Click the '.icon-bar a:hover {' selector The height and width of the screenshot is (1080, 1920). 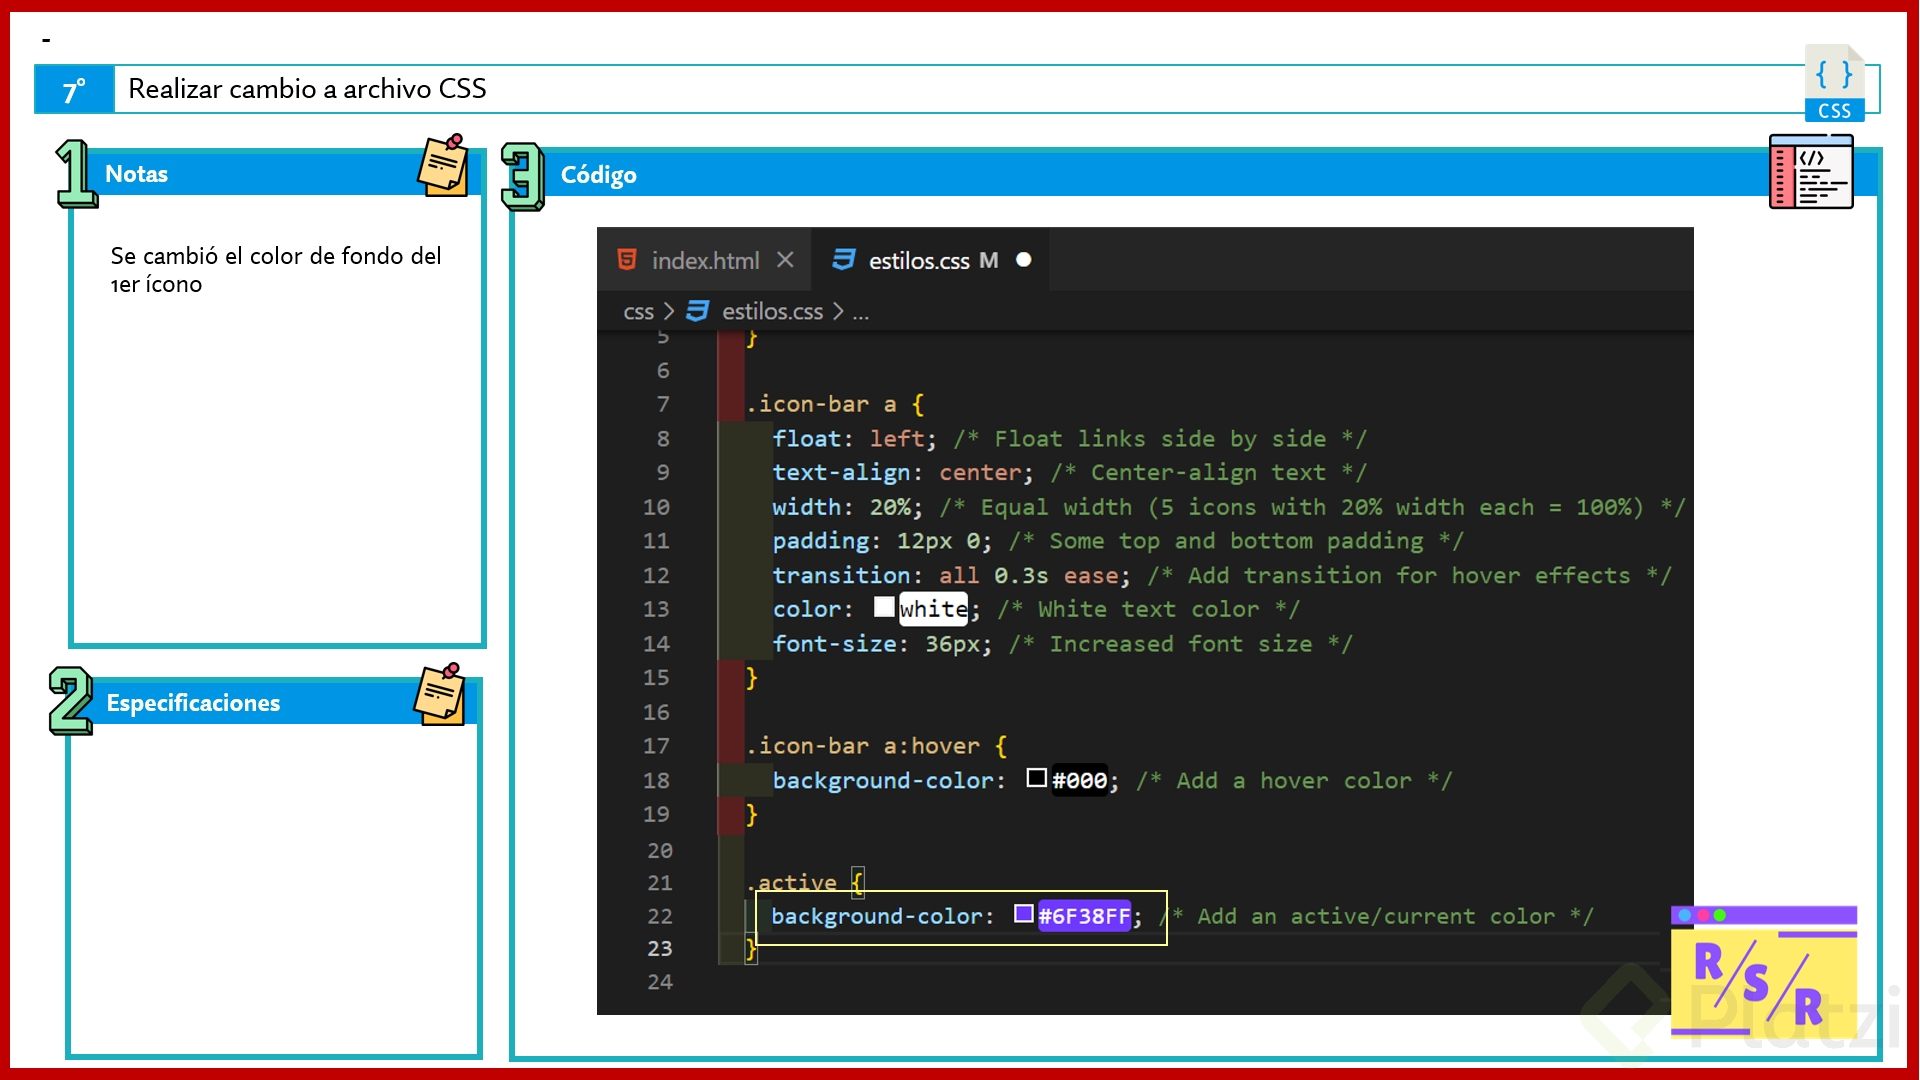[877, 746]
